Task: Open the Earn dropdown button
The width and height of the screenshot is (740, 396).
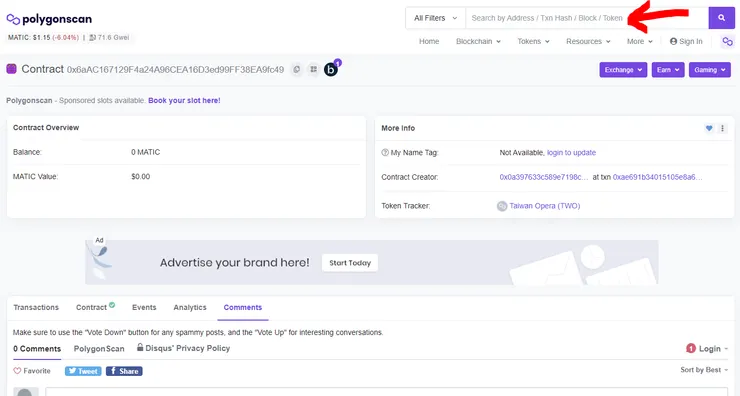Action: click(x=668, y=70)
